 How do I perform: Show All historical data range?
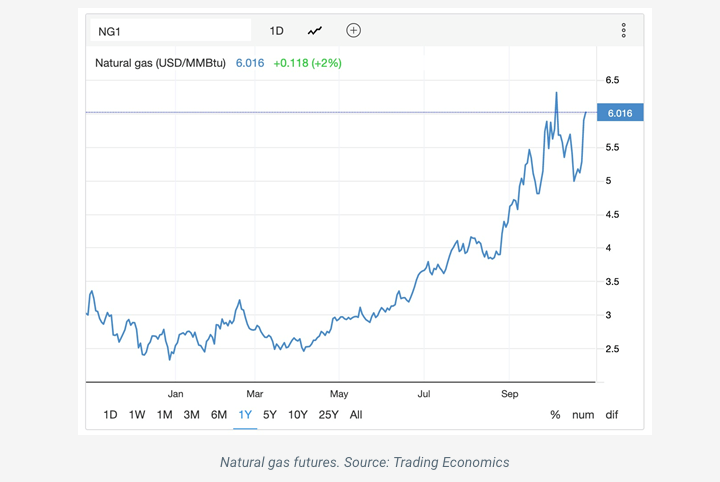point(356,415)
